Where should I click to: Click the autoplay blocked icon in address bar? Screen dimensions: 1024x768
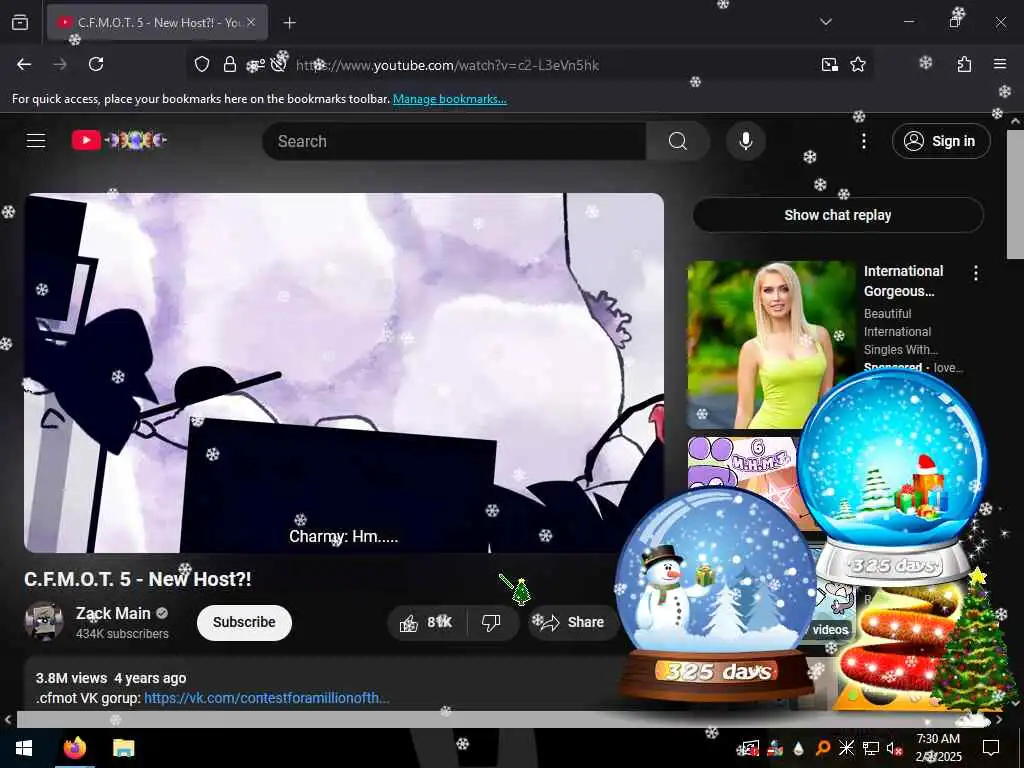click(279, 63)
